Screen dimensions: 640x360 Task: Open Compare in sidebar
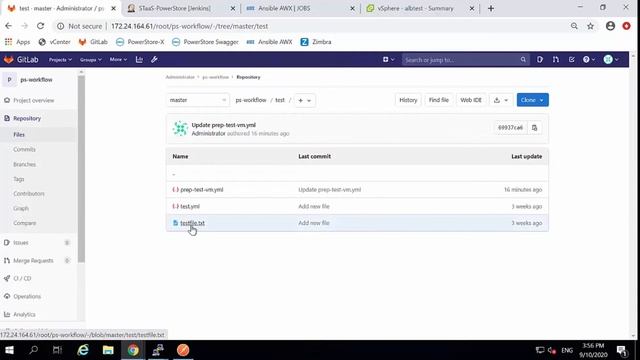24,223
